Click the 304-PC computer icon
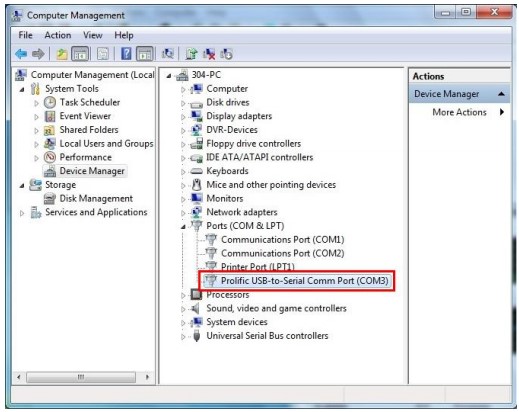This screenshot has width=519, height=412. [182, 75]
